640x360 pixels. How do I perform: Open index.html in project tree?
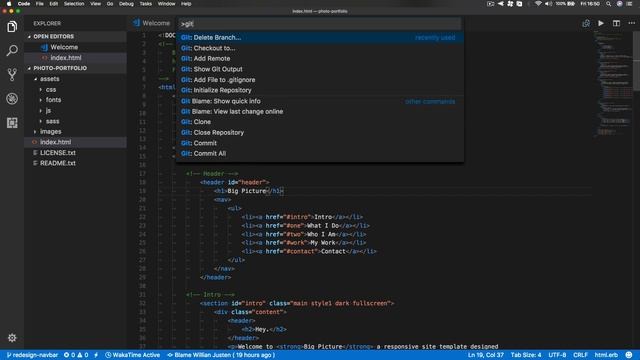pos(76,142)
